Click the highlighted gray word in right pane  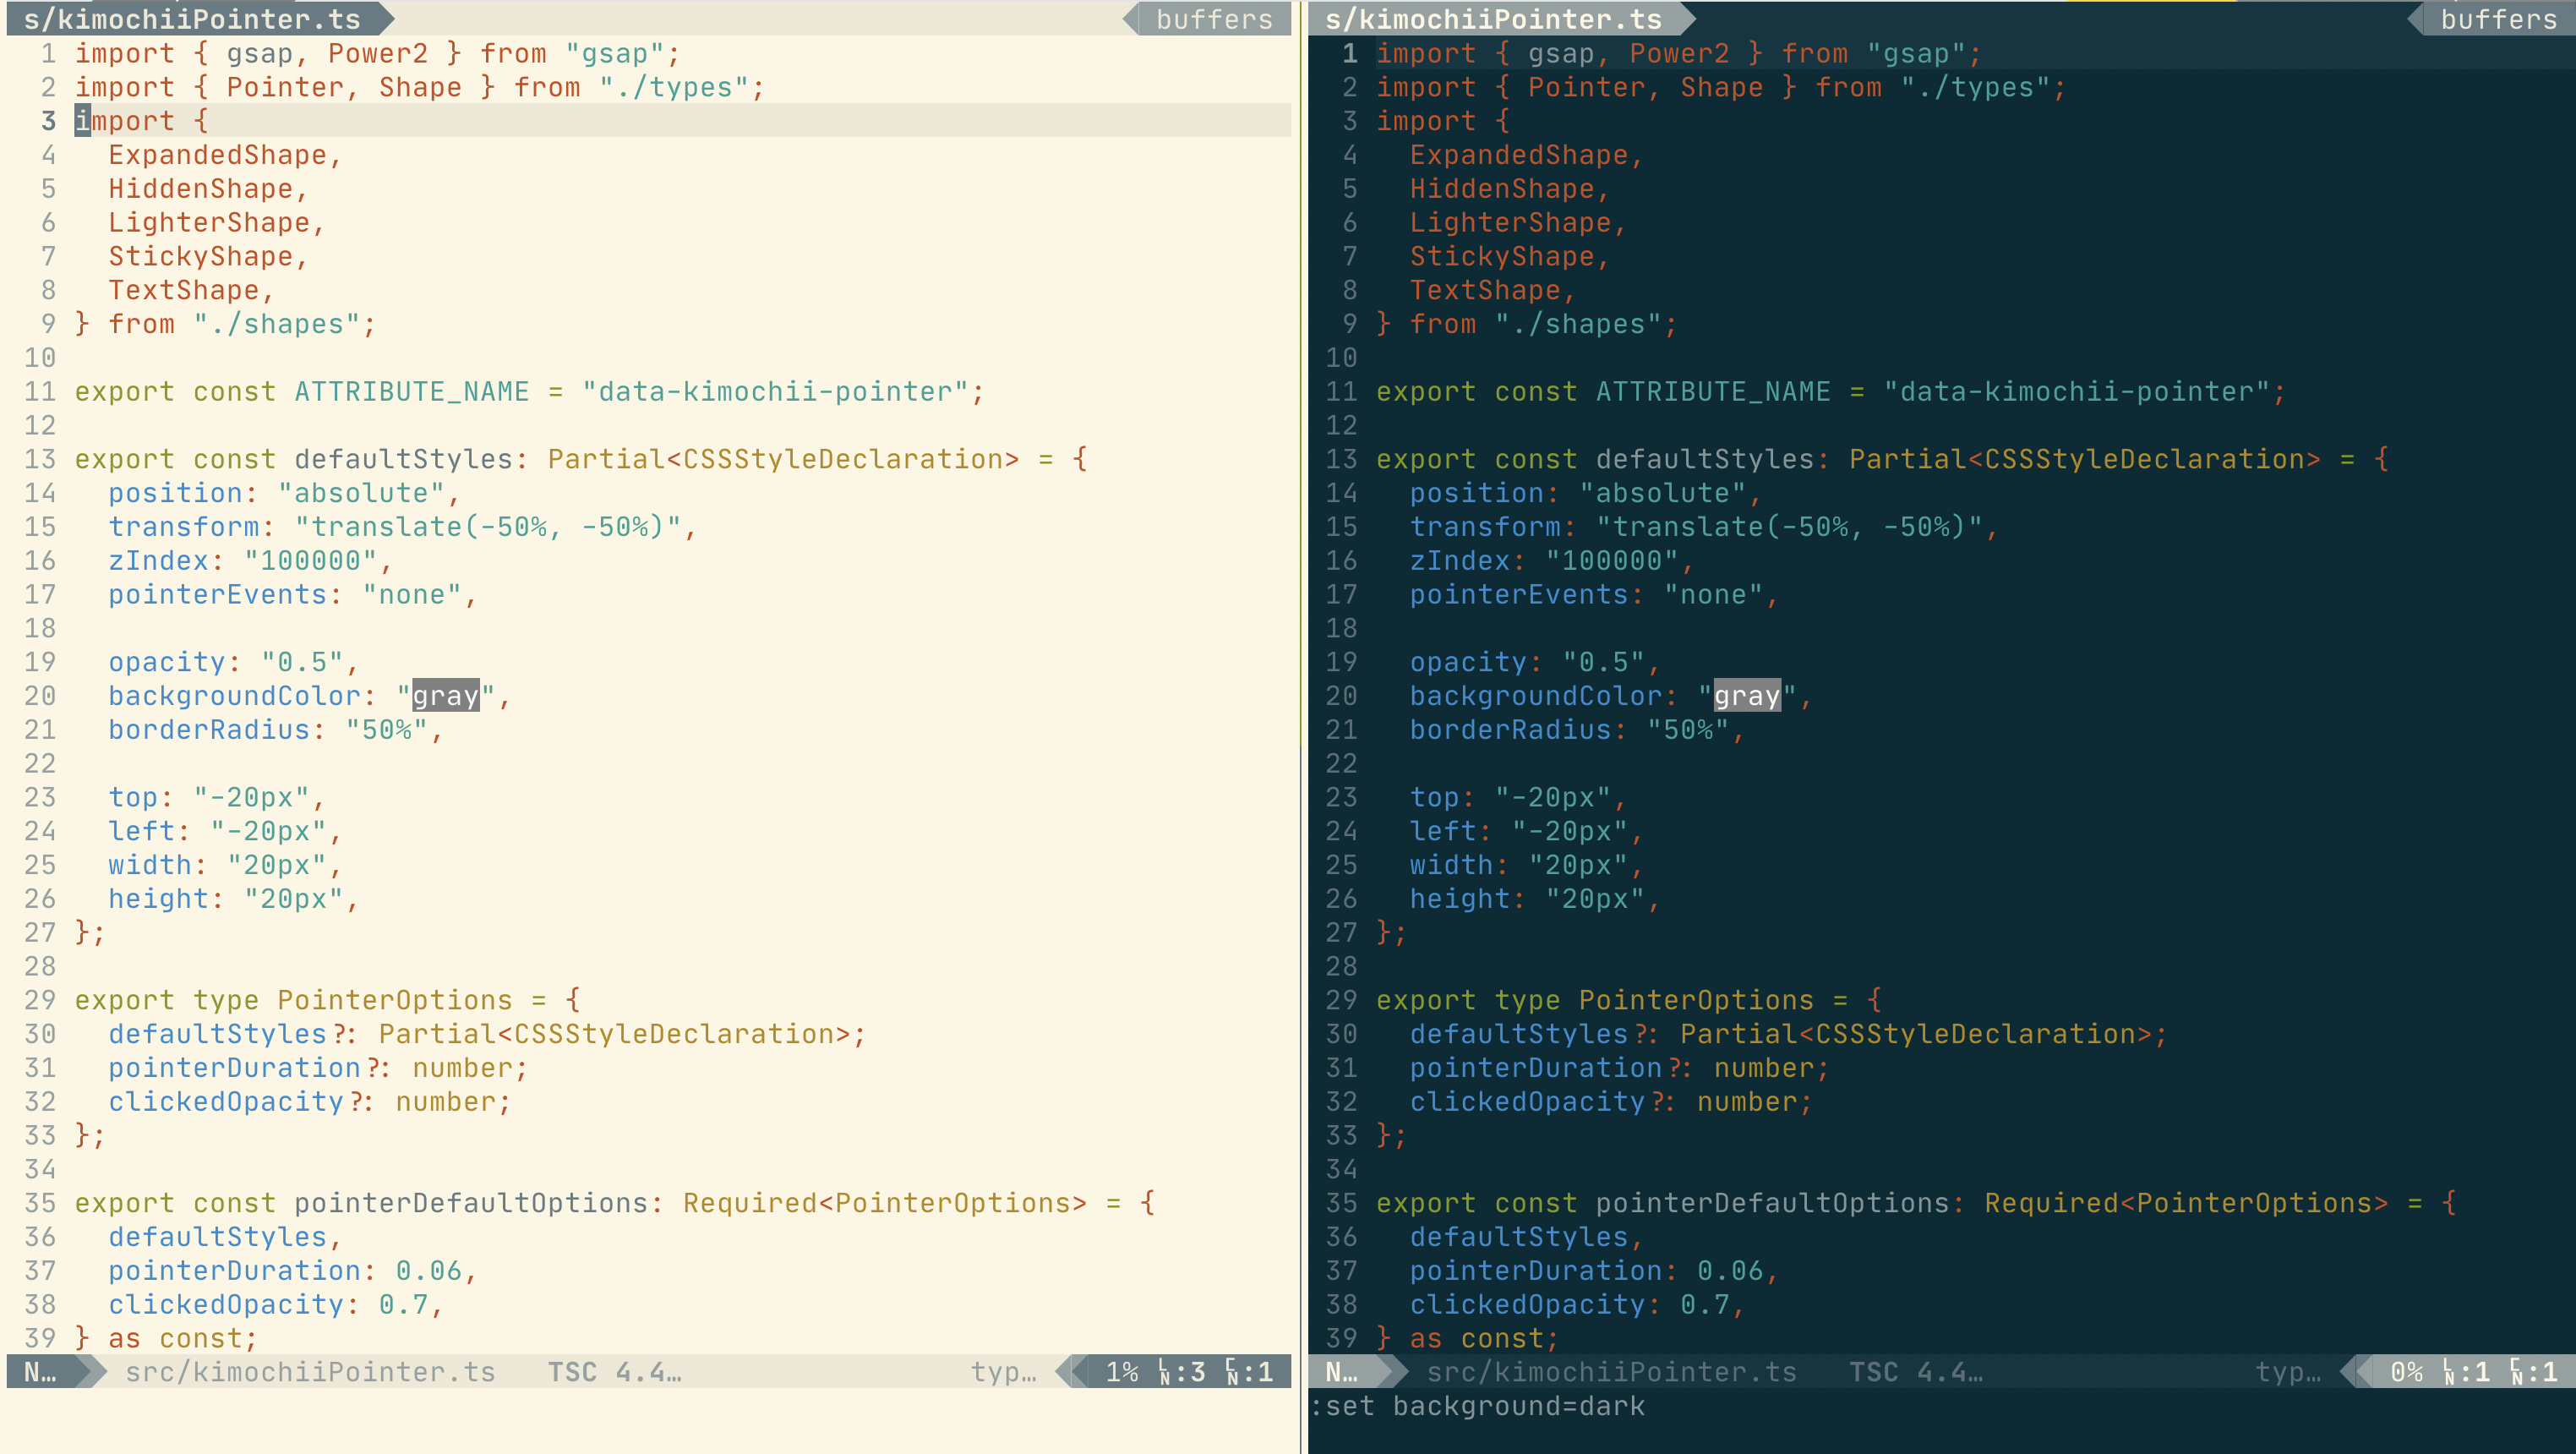pos(1747,696)
